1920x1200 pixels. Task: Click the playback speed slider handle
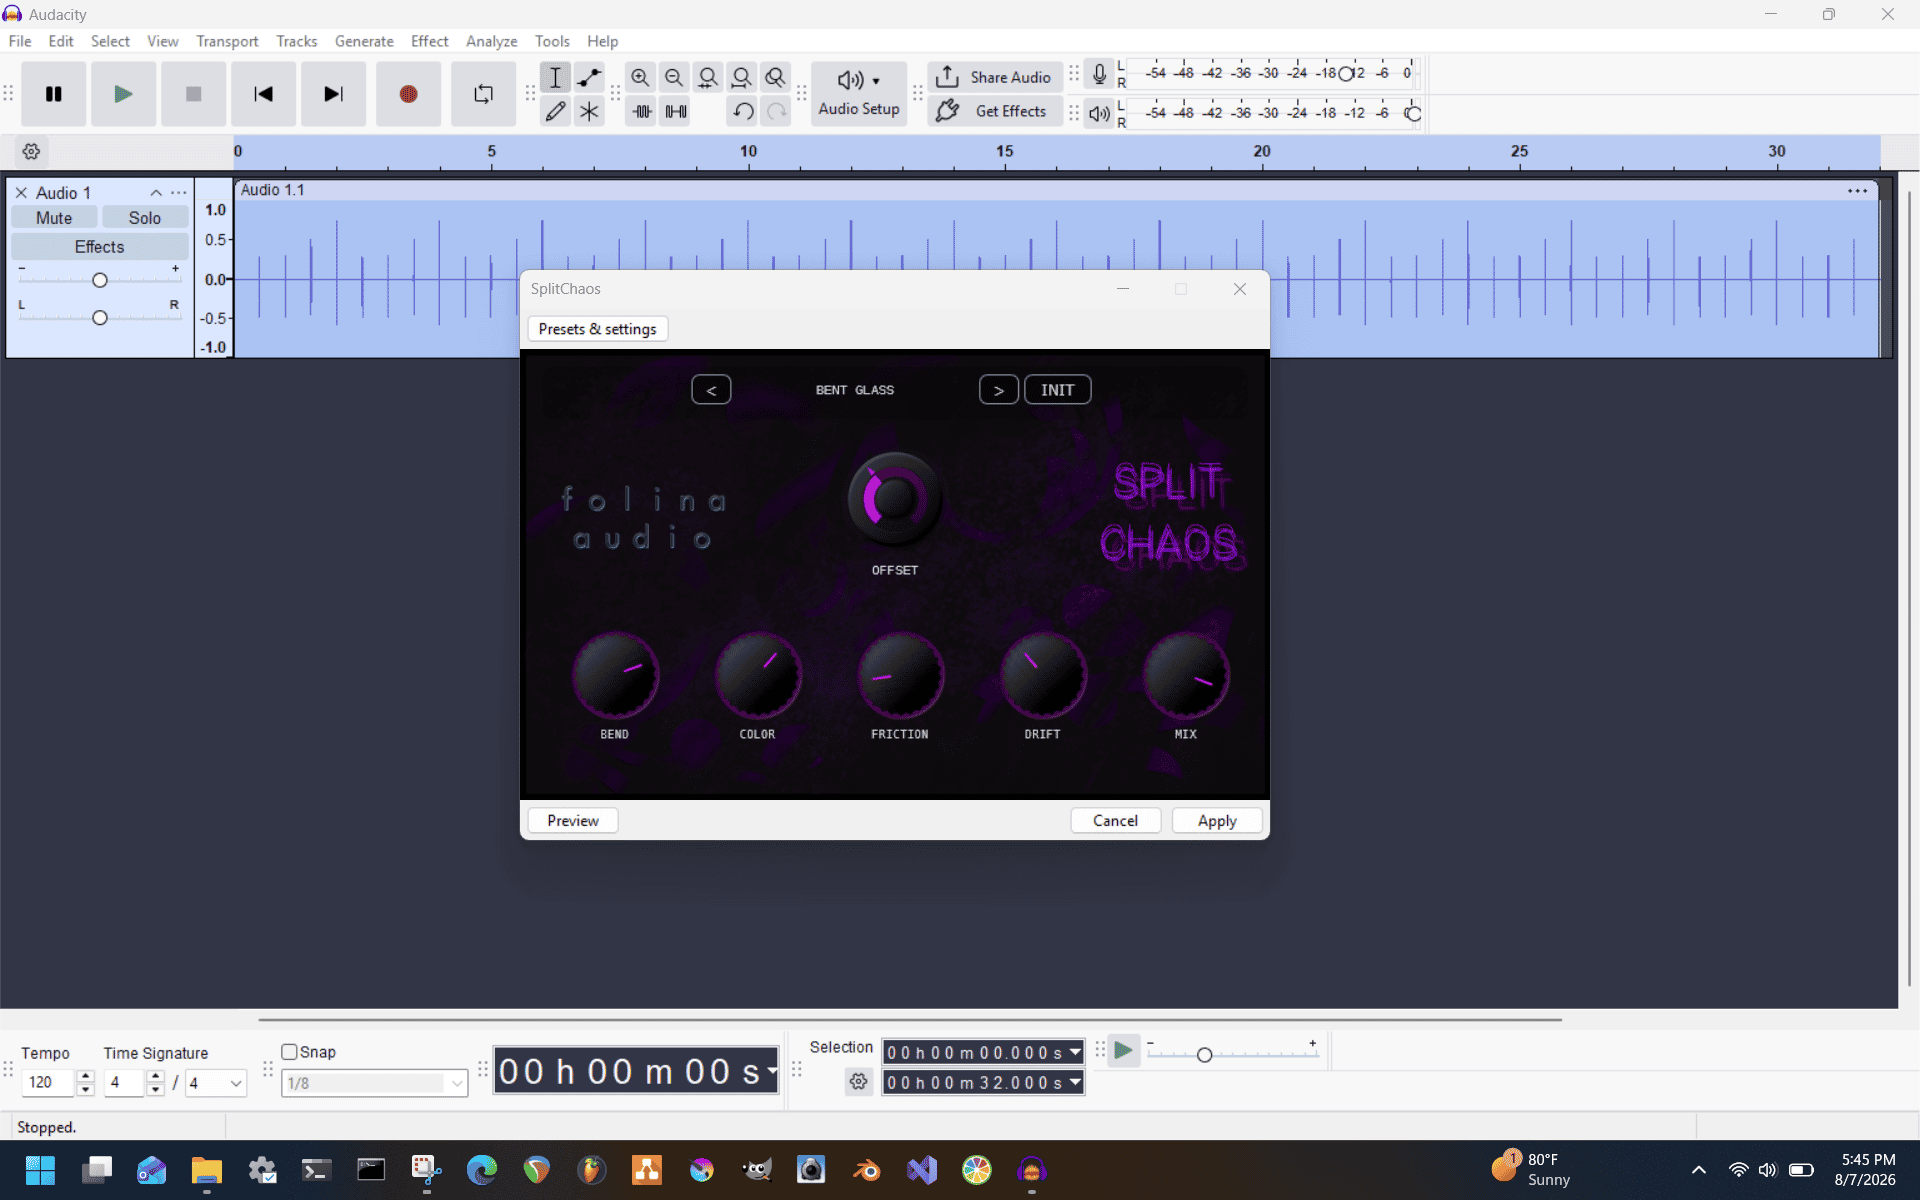pos(1204,1055)
